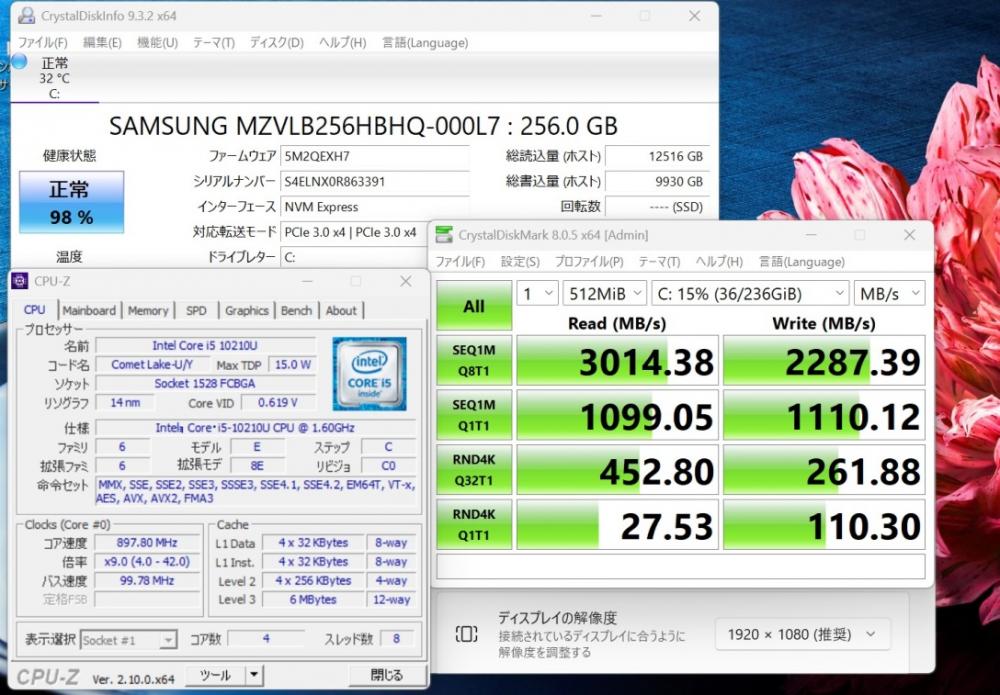Open 編集(E) menu in CrystalDiskInfo
1000x695 pixels.
102,43
